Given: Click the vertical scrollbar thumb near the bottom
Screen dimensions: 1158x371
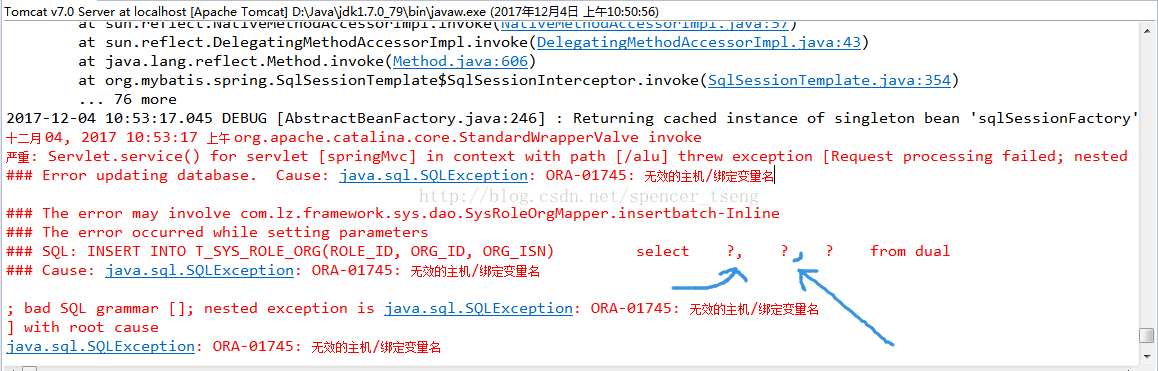Looking at the screenshot, I should point(1146,336).
